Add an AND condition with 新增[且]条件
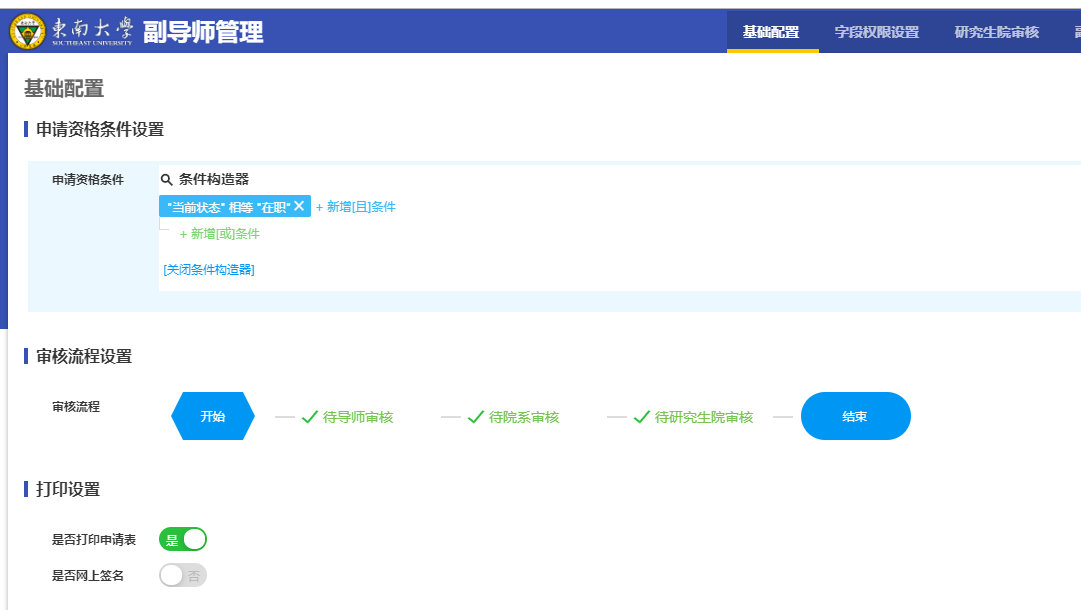The width and height of the screenshot is (1081, 610). point(356,207)
